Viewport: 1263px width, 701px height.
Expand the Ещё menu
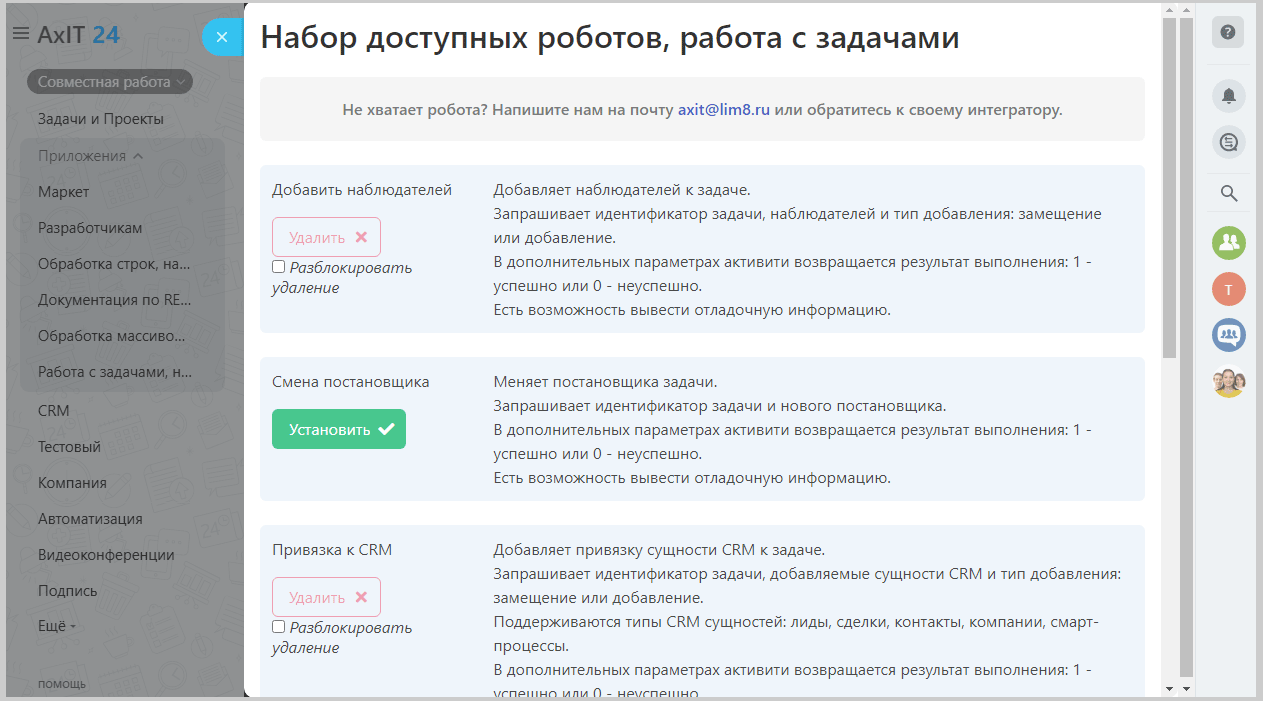click(x=56, y=626)
